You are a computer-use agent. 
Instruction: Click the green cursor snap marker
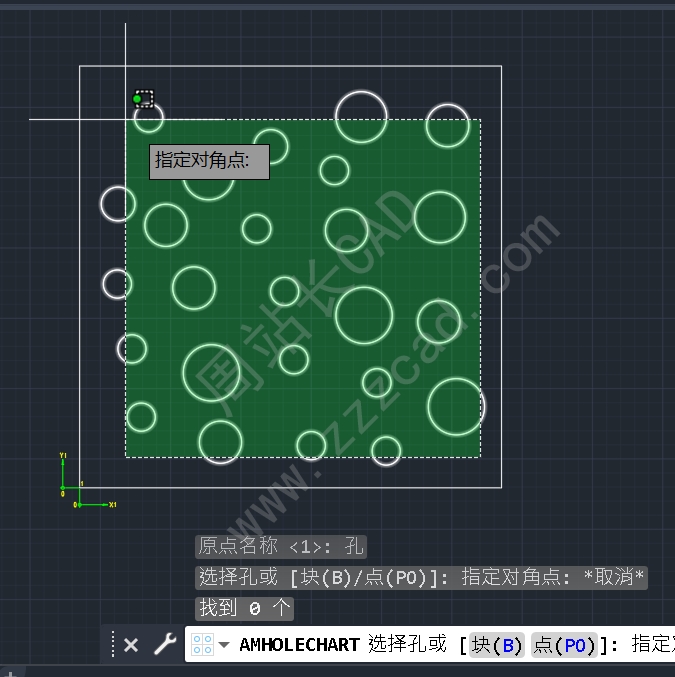[x=138, y=99]
